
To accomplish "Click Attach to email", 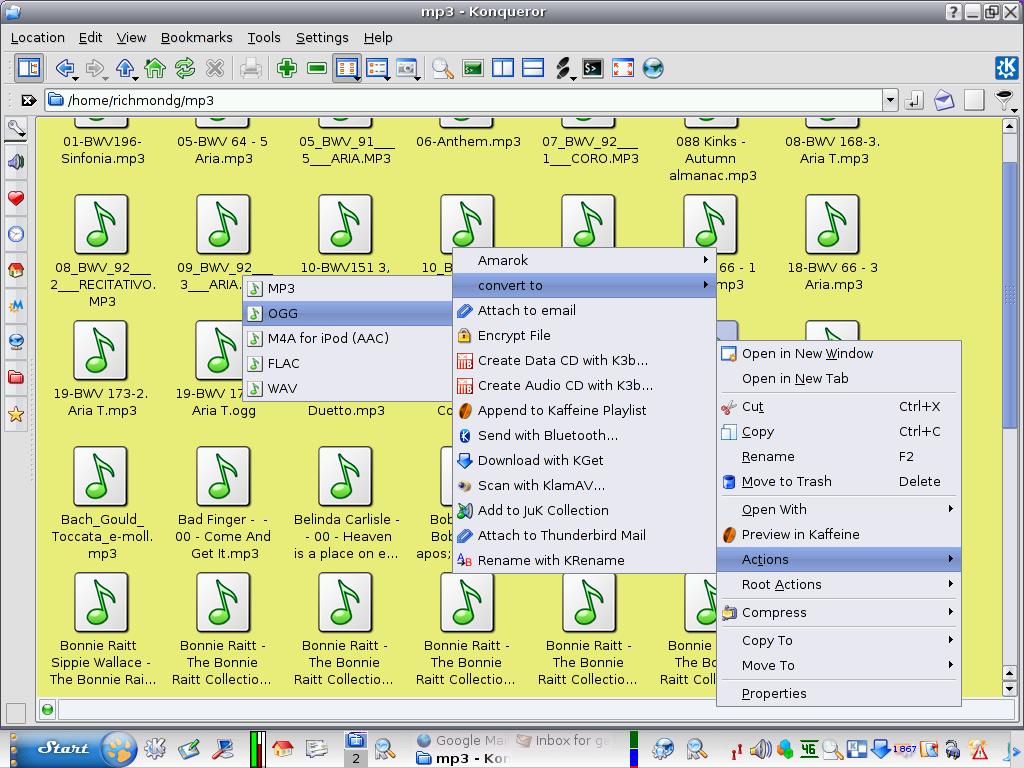I will click(x=584, y=311).
